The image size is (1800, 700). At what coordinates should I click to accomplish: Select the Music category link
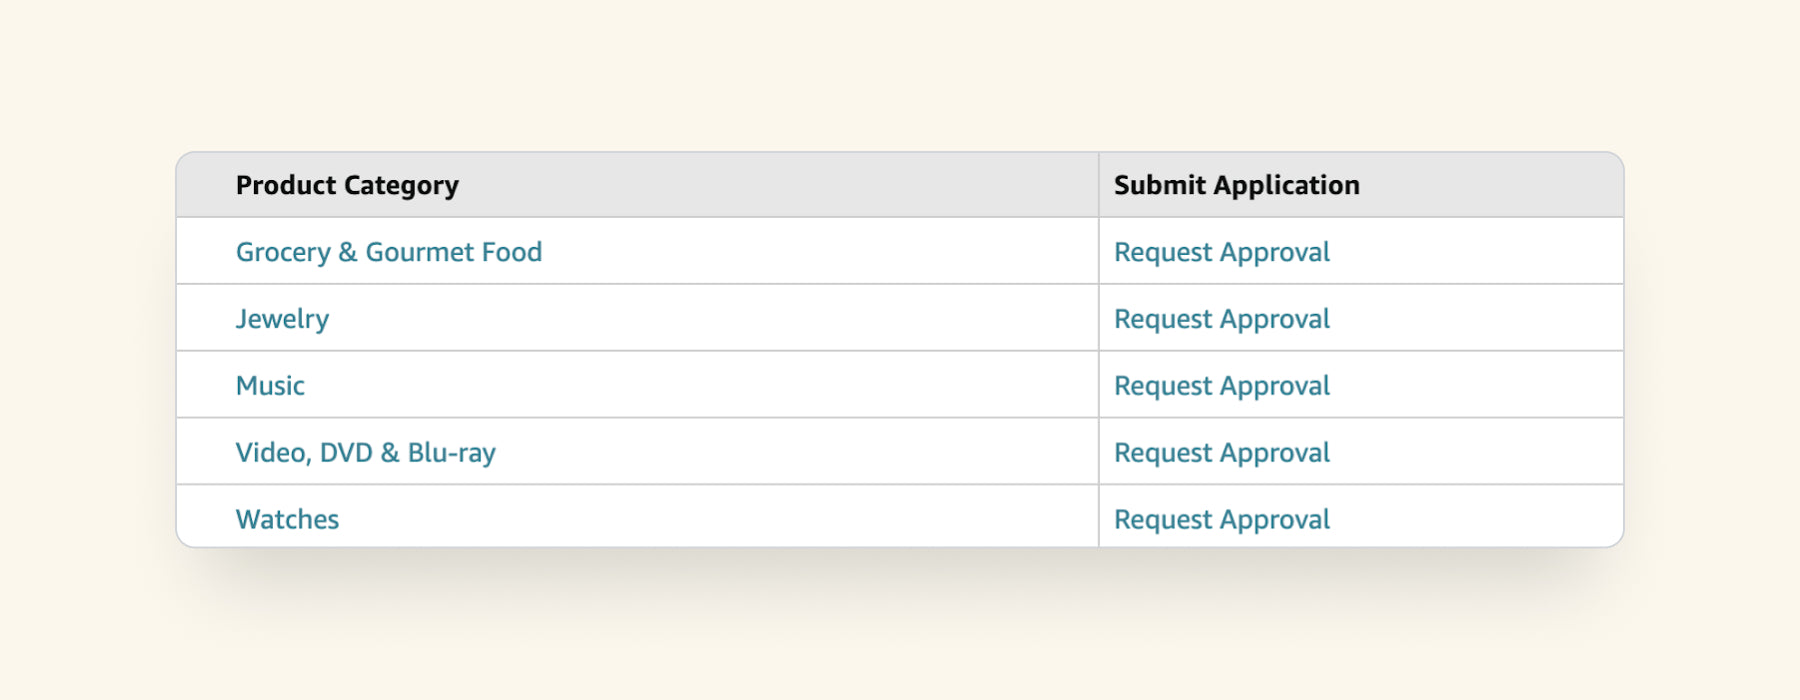(x=270, y=386)
